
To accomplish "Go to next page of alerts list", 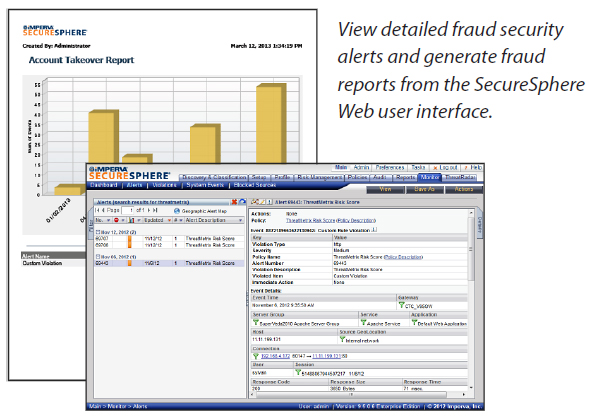I will coord(149,210).
